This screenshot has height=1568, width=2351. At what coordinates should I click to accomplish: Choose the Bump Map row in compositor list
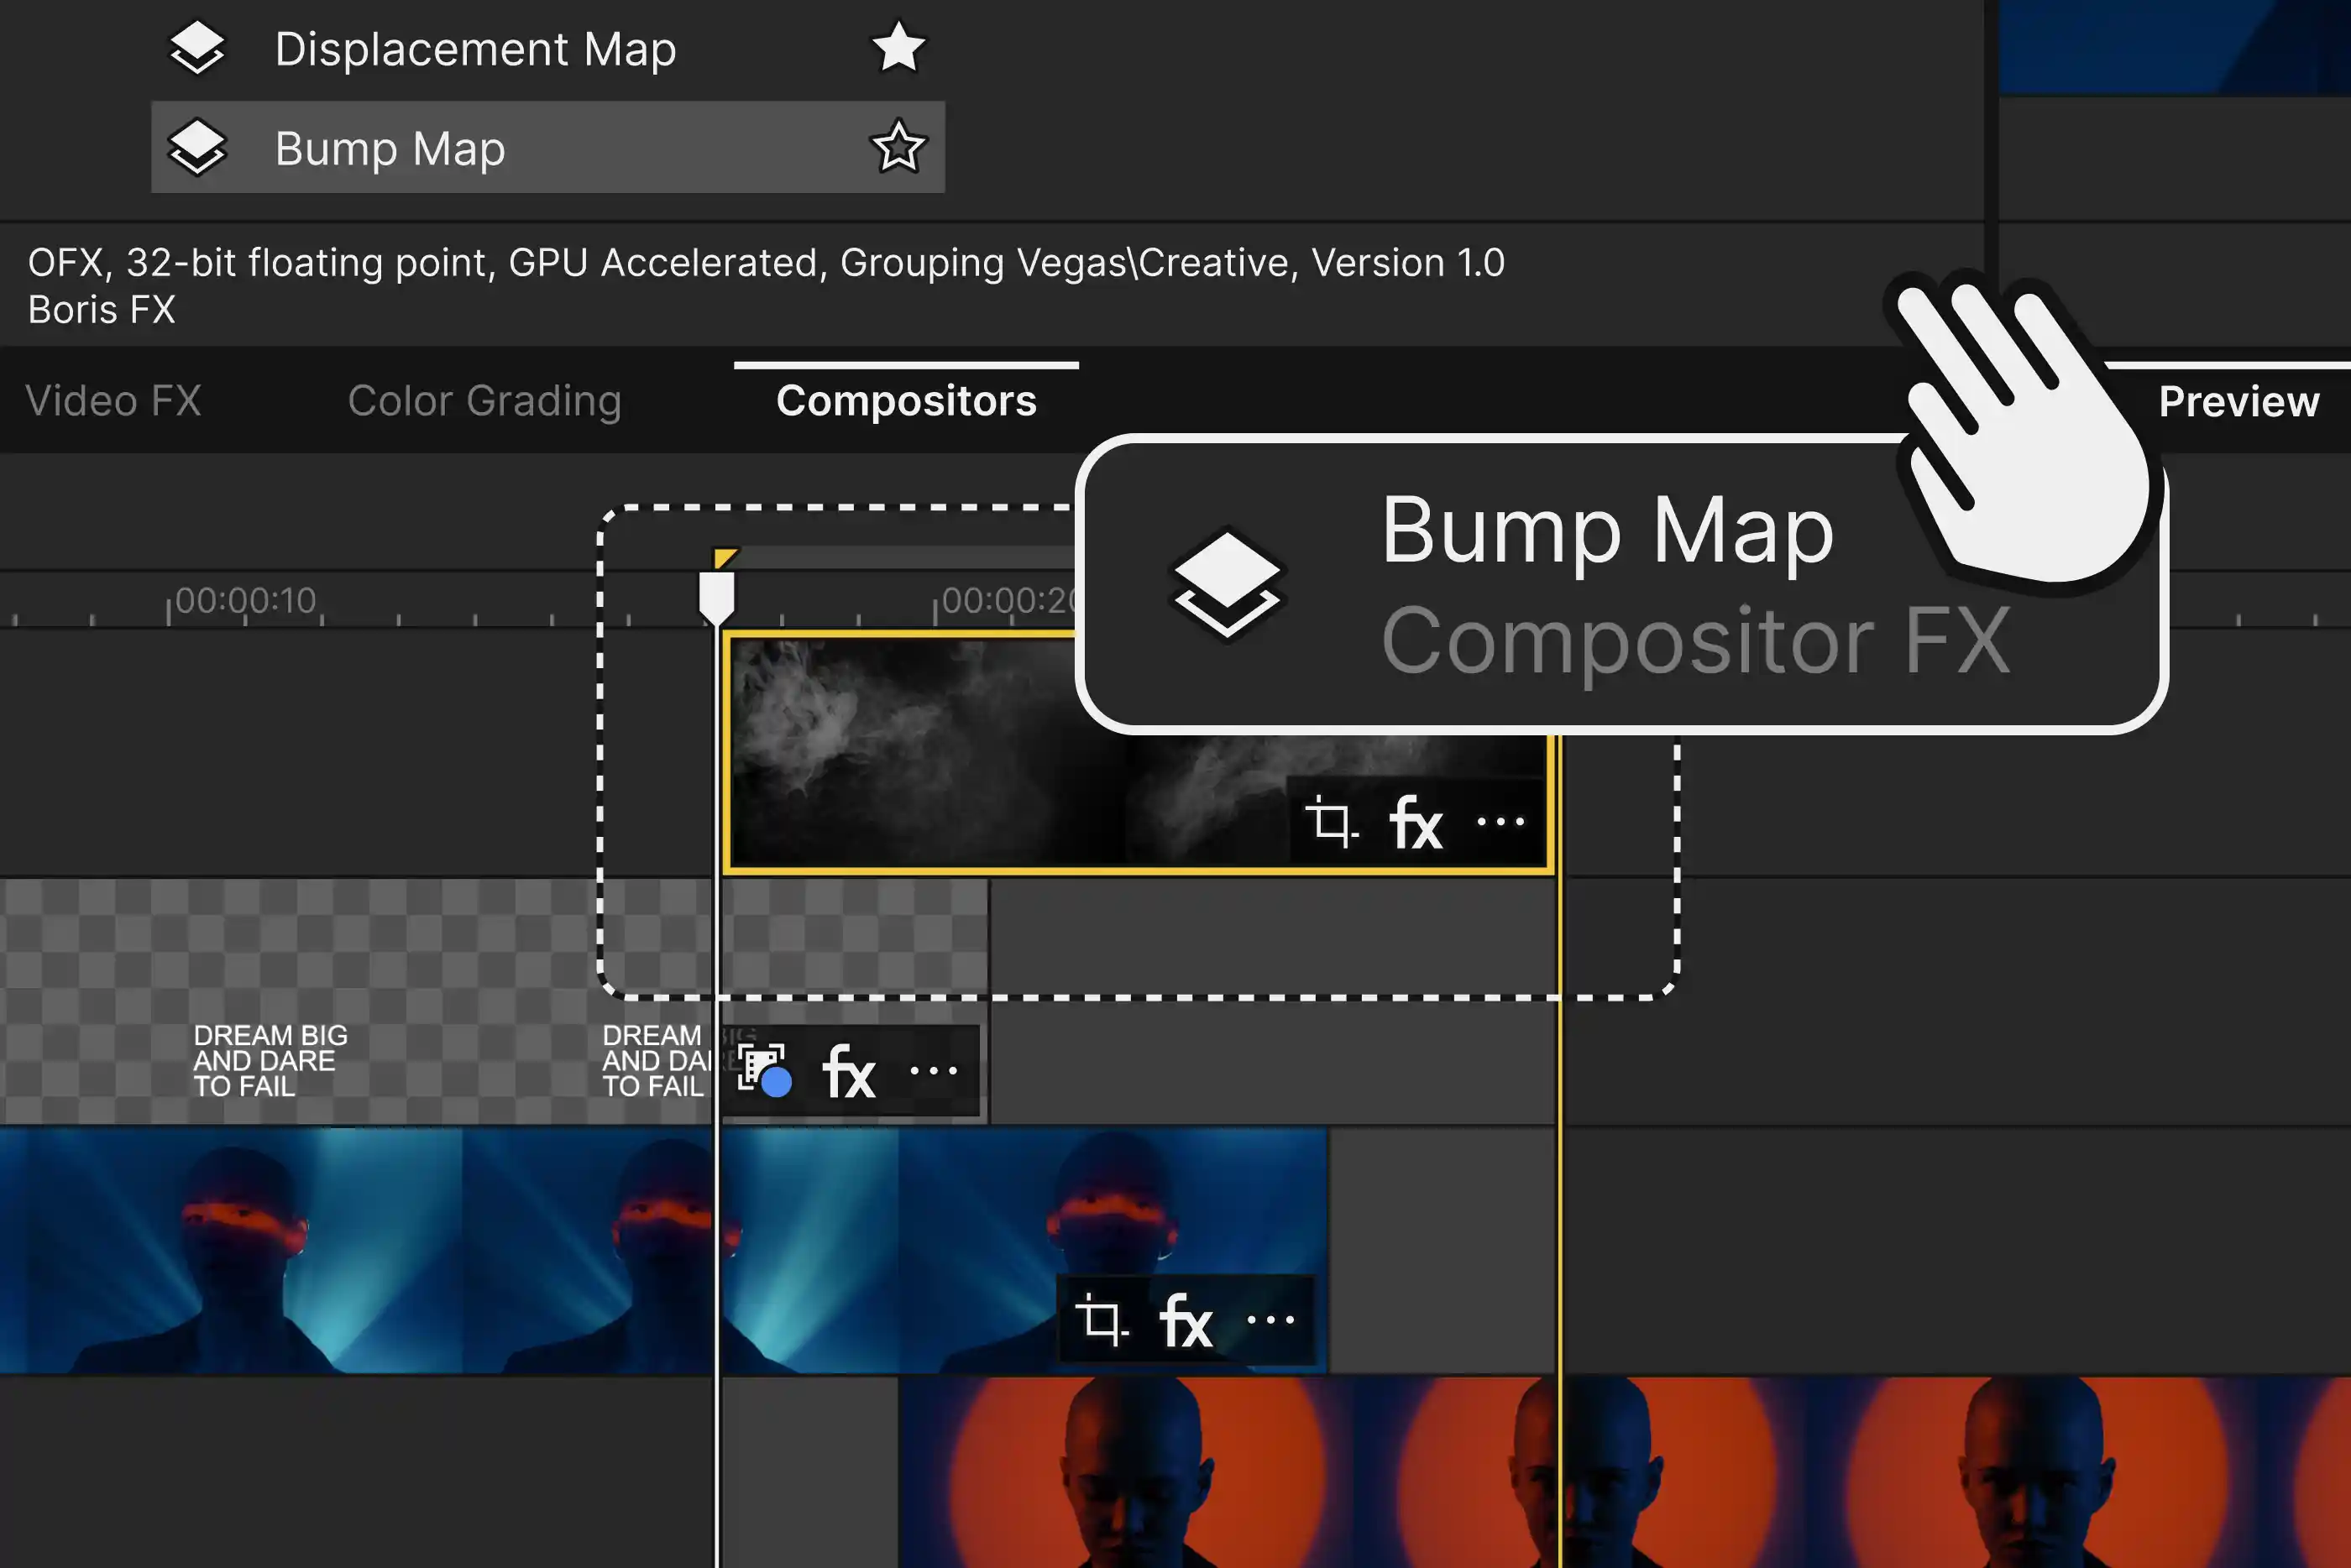click(548, 147)
